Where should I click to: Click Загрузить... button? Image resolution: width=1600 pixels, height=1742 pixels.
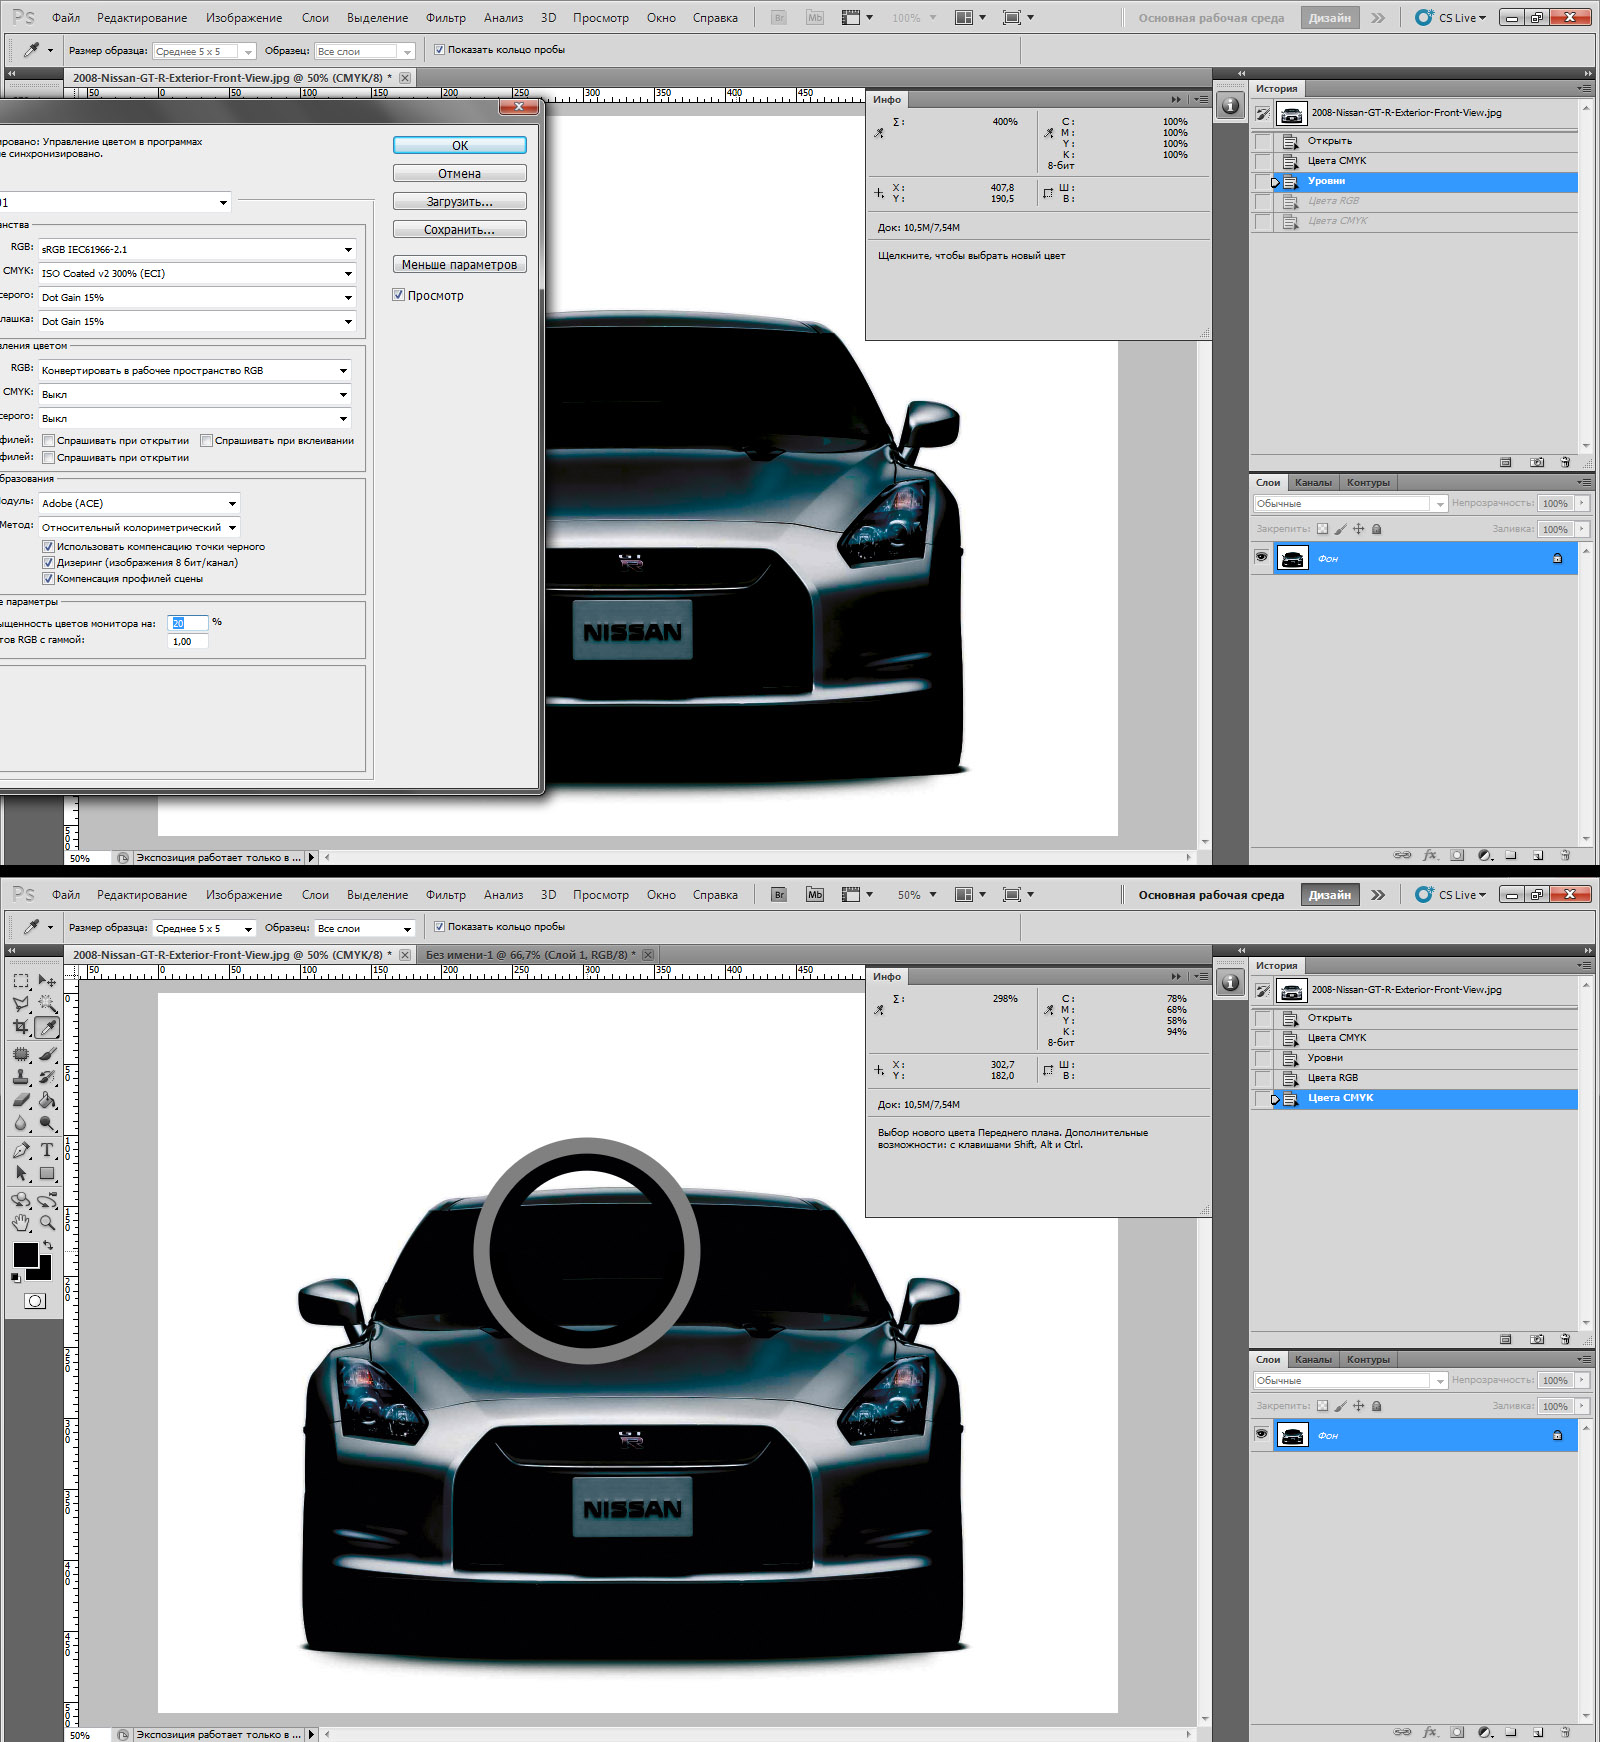click(x=460, y=201)
